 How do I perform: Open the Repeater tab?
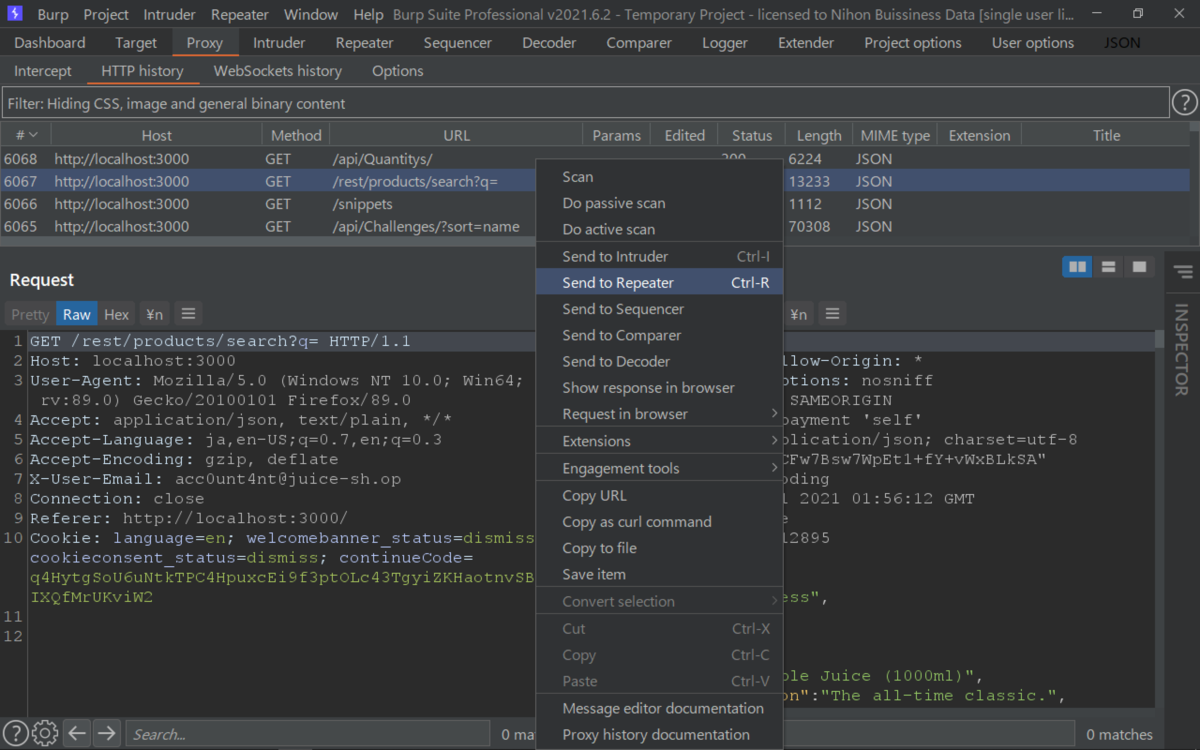(x=364, y=43)
